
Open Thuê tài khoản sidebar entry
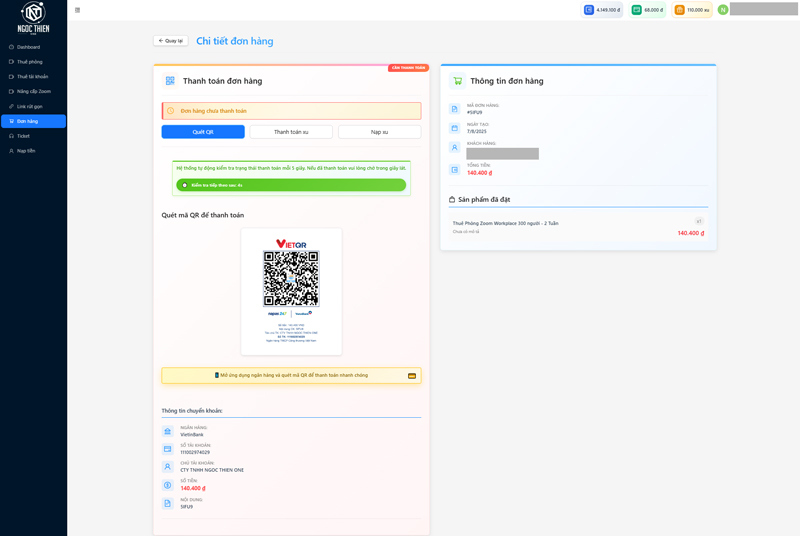pyautogui.click(x=33, y=76)
